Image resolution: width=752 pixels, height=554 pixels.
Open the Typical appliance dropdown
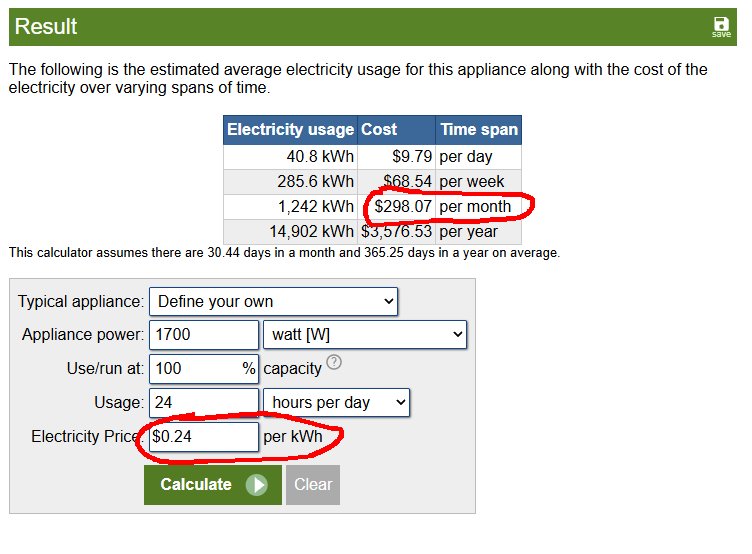tap(273, 301)
